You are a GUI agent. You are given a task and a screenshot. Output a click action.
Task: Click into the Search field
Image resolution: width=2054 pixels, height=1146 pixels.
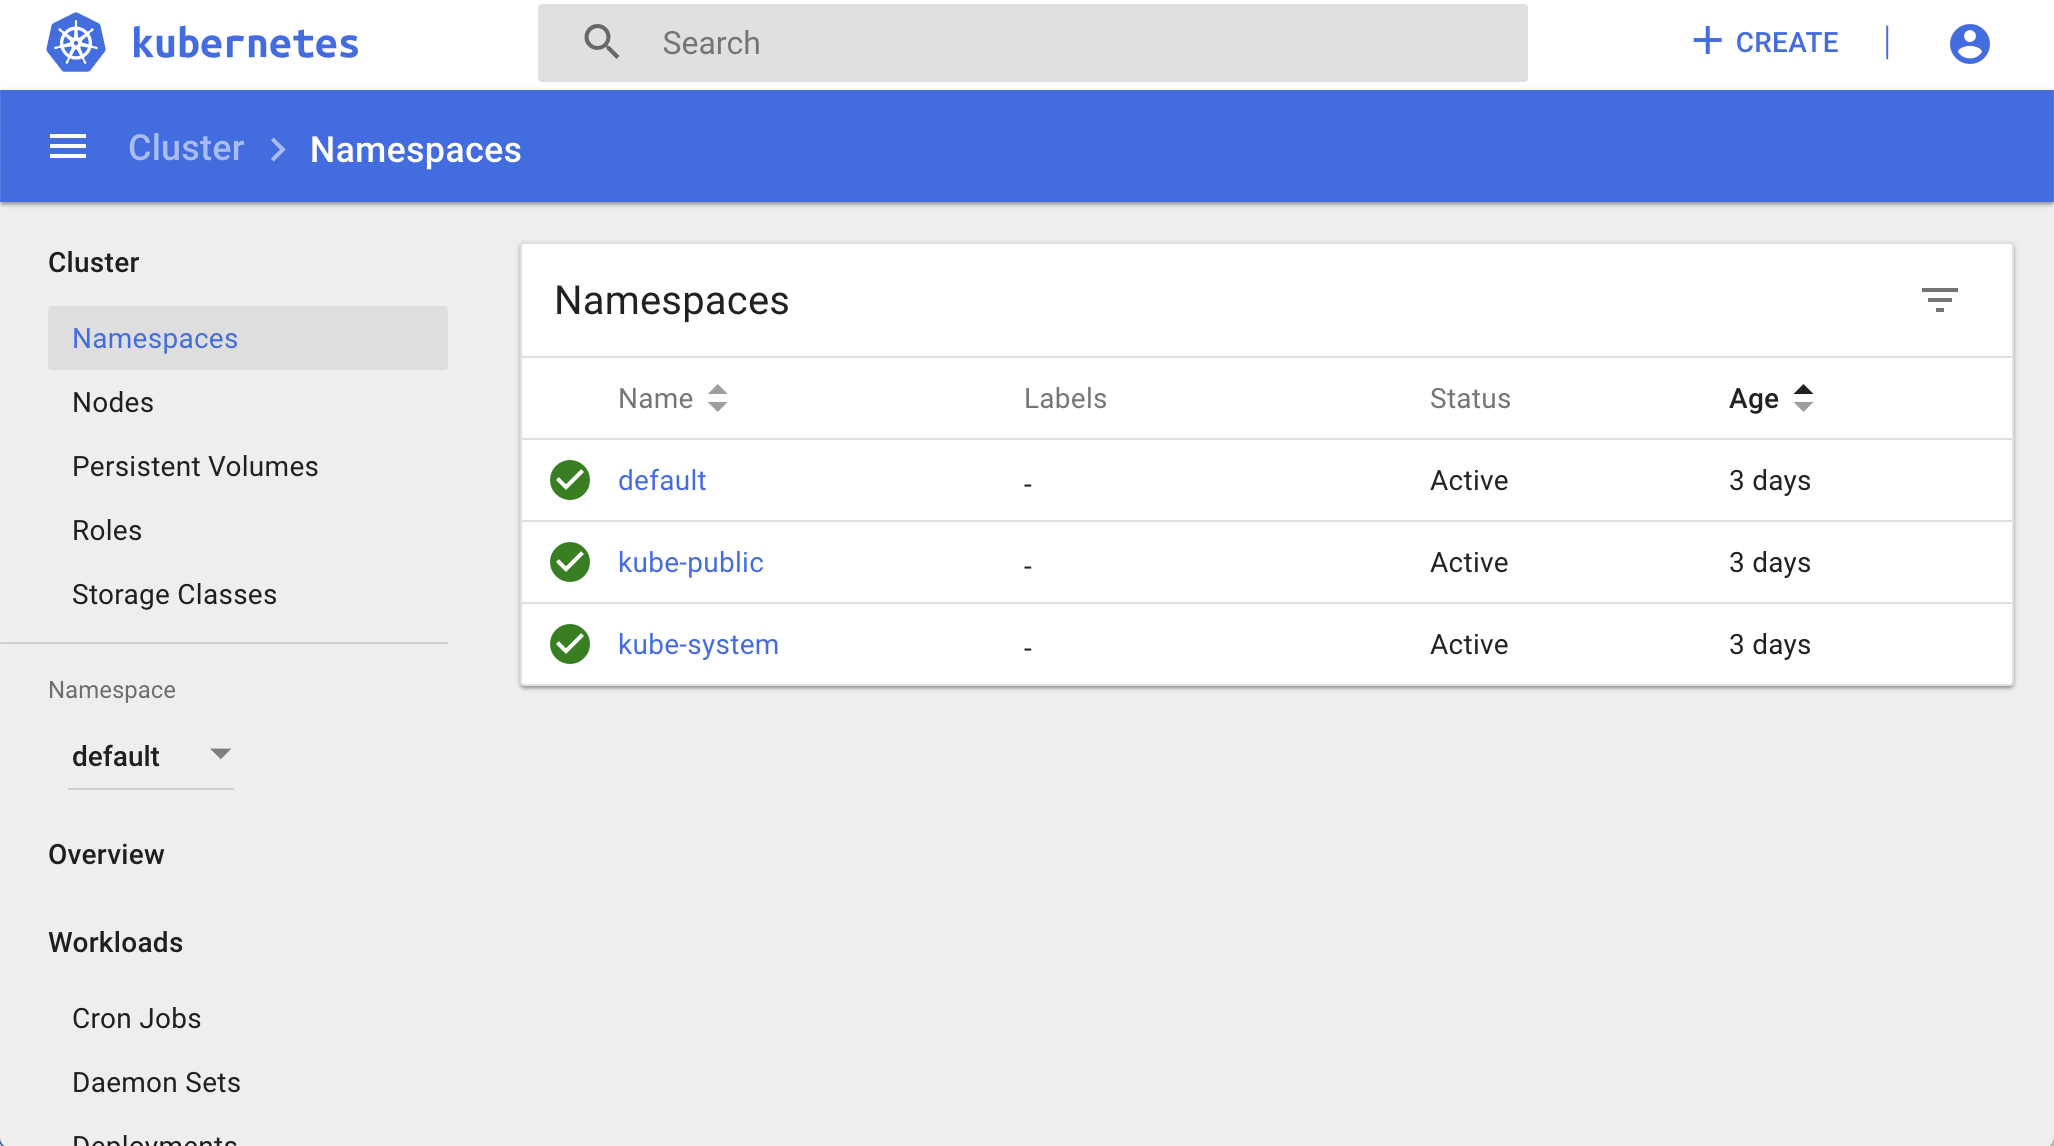point(1033,43)
